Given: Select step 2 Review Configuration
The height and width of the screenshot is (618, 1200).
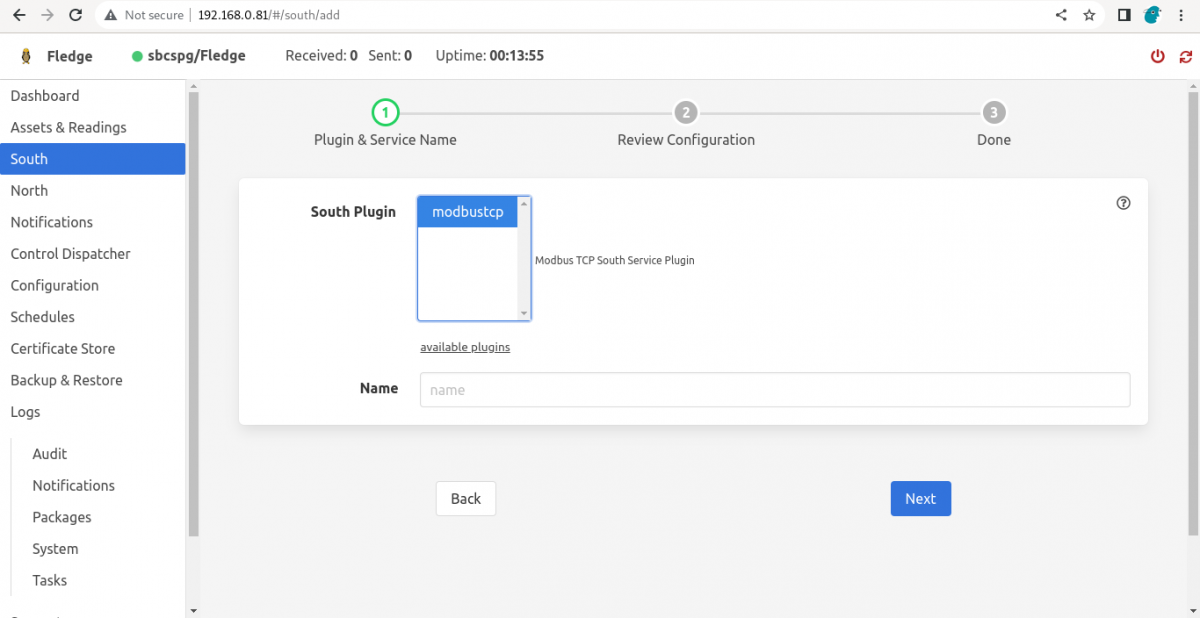Looking at the screenshot, I should tap(685, 113).
